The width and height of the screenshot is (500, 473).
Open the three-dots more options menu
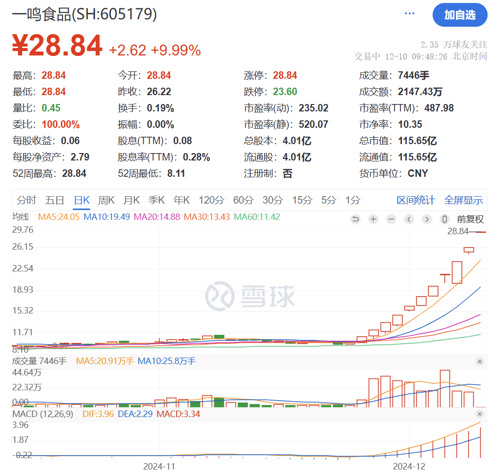[x=409, y=13]
